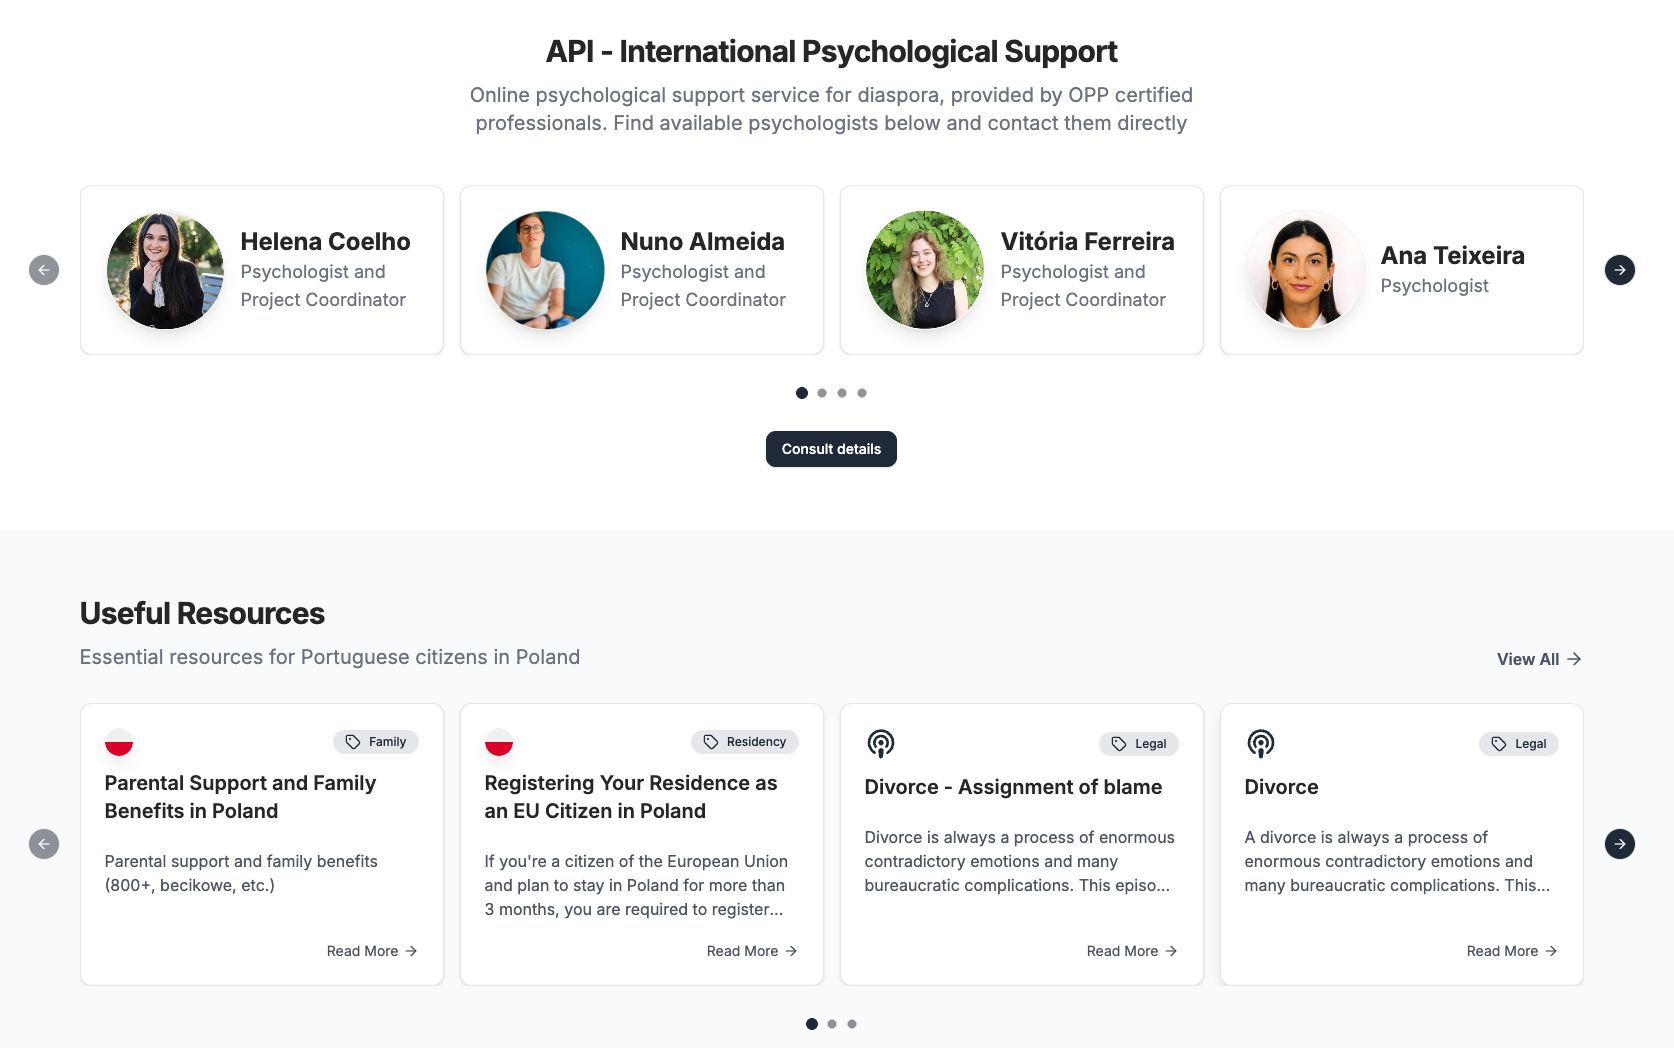This screenshot has width=1674, height=1048.
Task: Click Poland flag icon on Parental Support card
Action: (119, 742)
